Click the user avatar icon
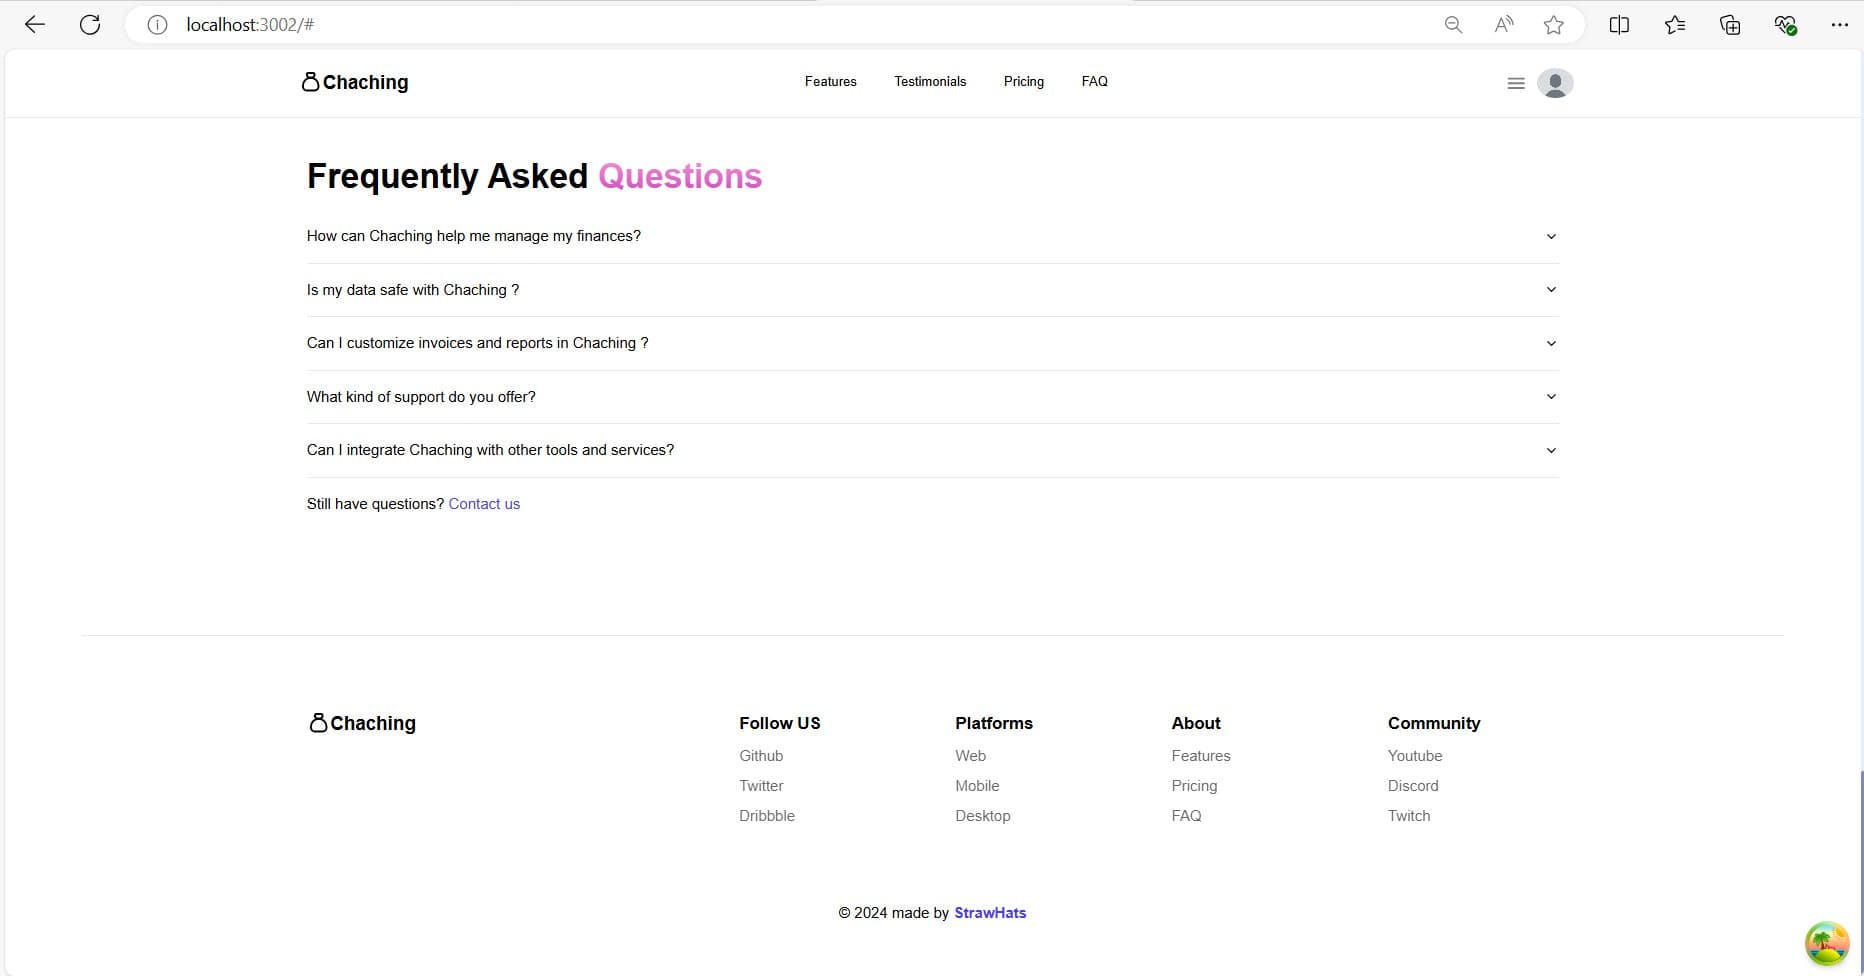Image resolution: width=1864 pixels, height=976 pixels. 1554,83
